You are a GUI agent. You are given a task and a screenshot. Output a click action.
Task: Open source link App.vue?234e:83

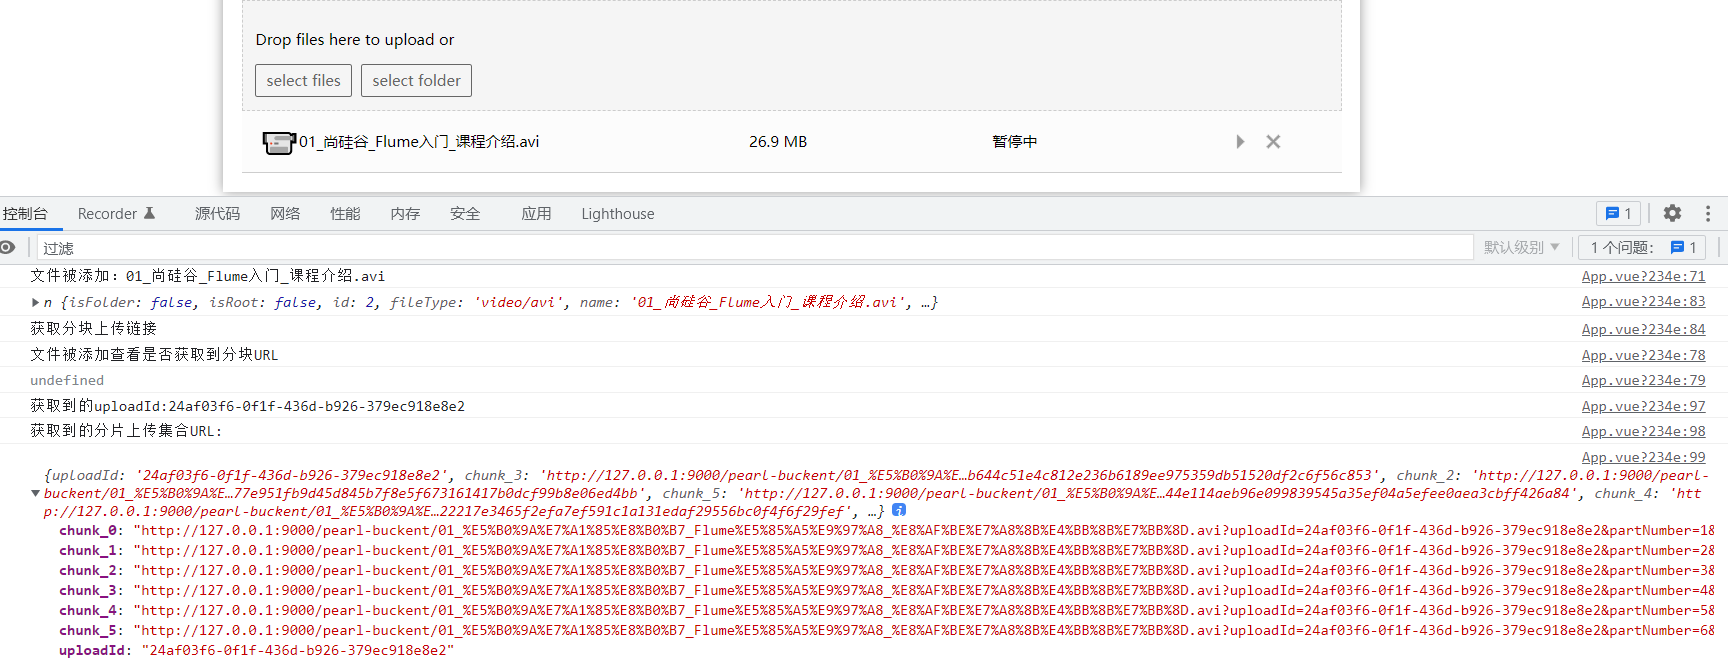[x=1643, y=301]
